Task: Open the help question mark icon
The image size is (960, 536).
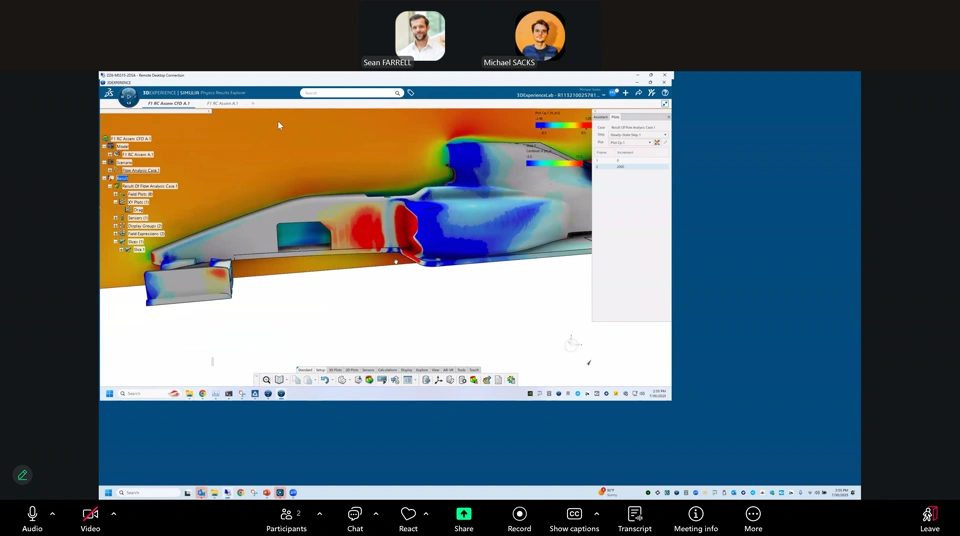Action: [665, 93]
